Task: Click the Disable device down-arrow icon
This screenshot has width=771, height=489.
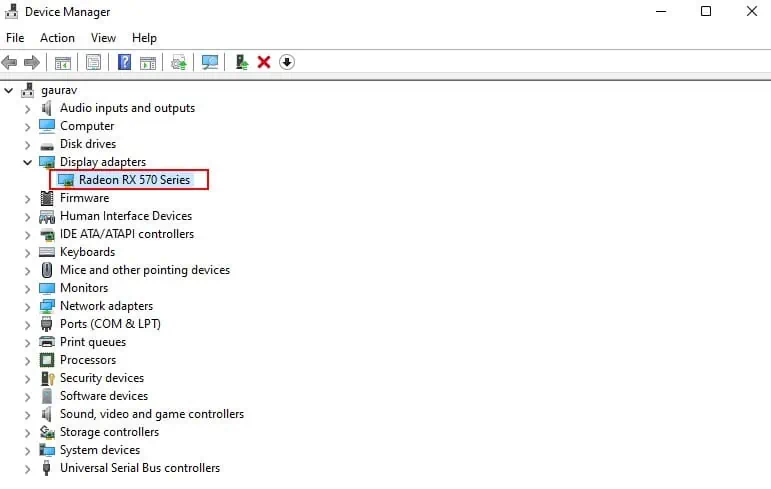Action: (x=287, y=62)
